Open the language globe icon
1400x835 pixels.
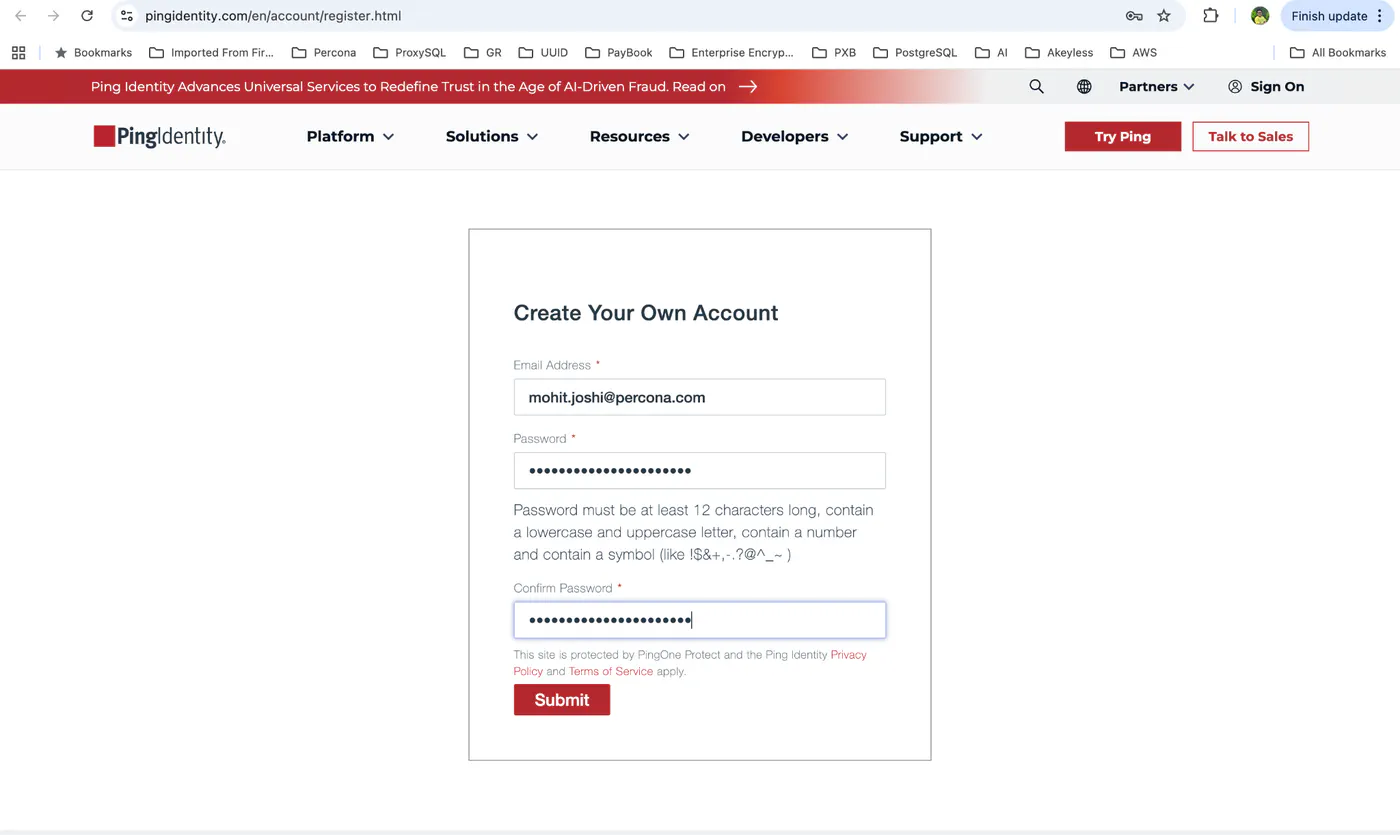(1084, 87)
